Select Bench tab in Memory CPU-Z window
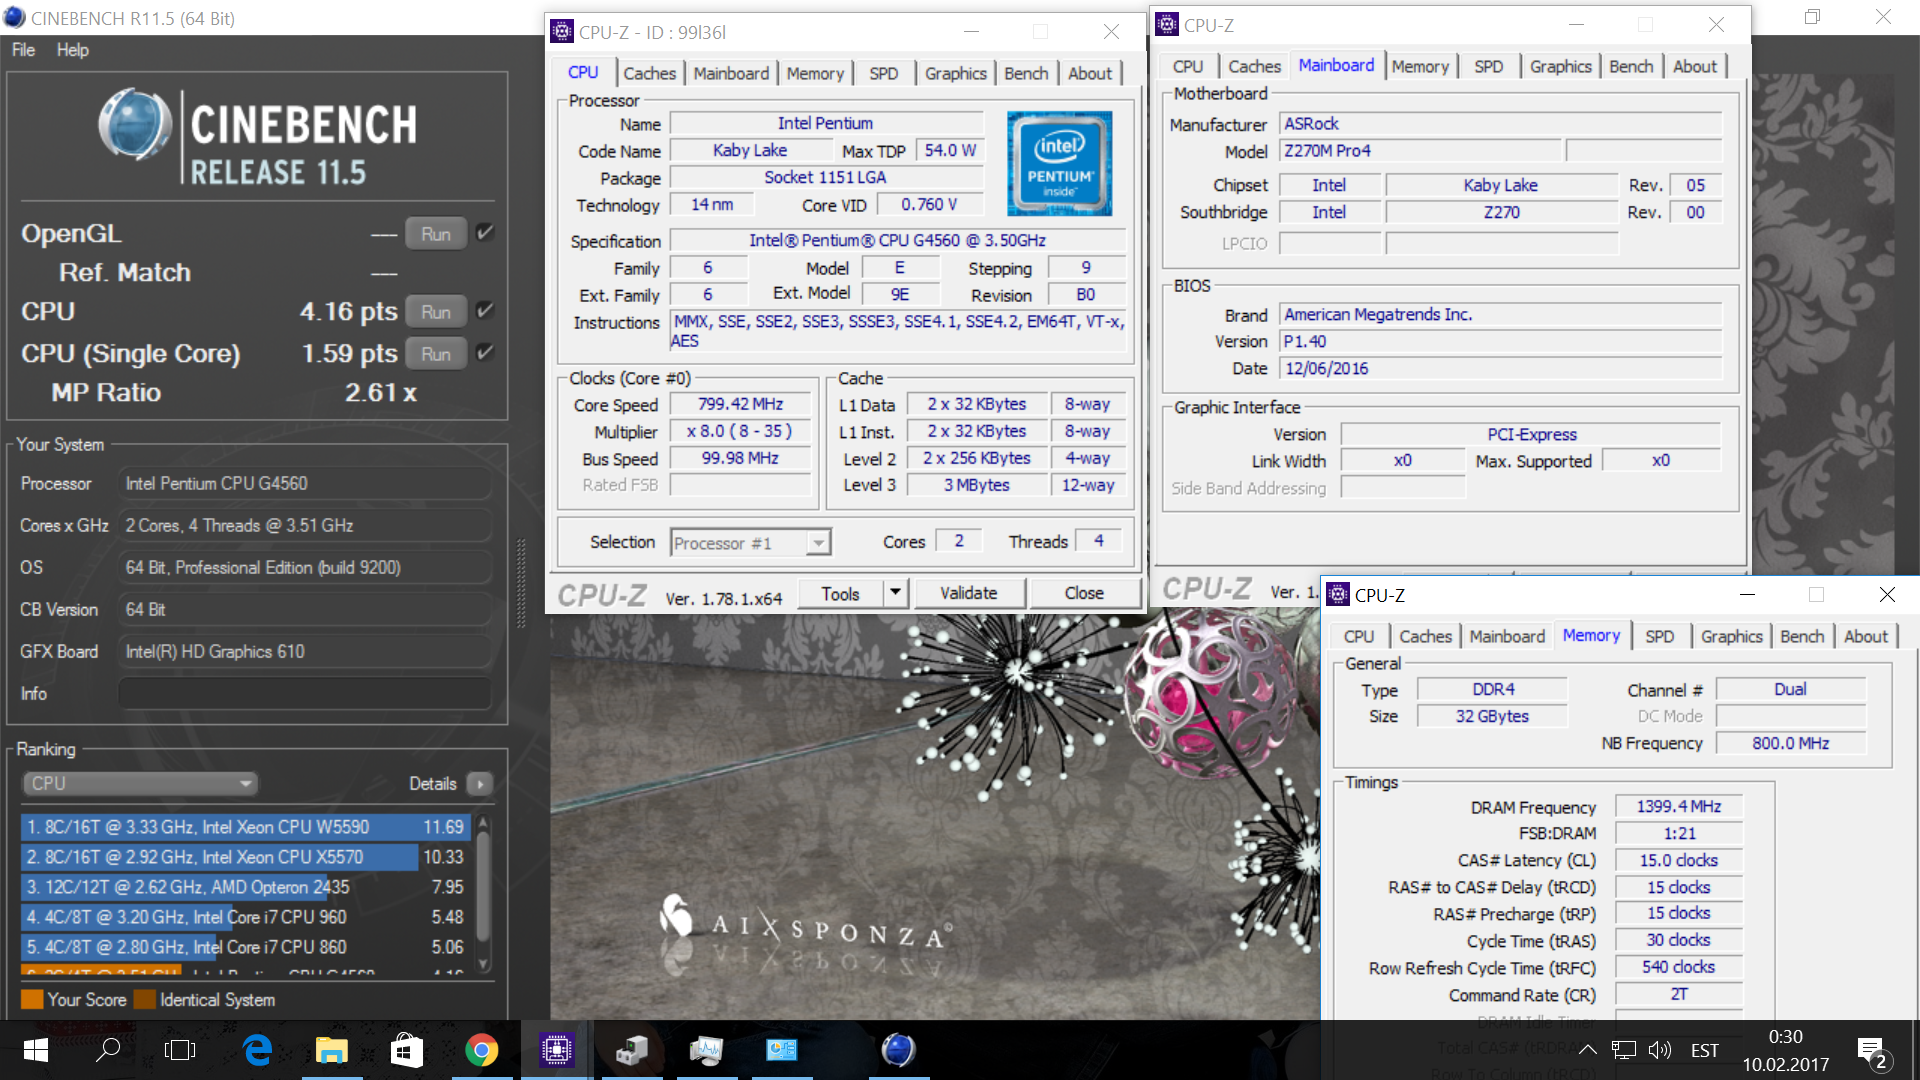Image resolution: width=1920 pixels, height=1080 pixels. (1802, 636)
